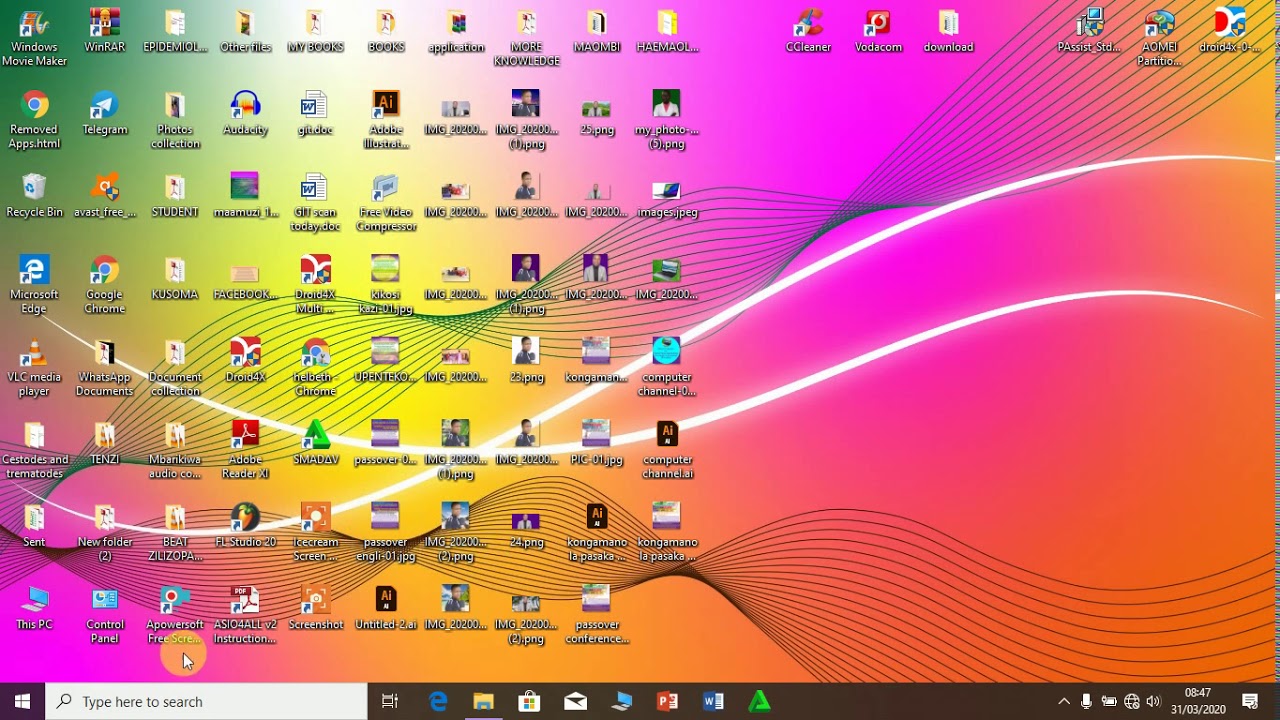The width and height of the screenshot is (1280, 720).
Task: Open Microsoft Store from the taskbar
Action: (x=530, y=701)
